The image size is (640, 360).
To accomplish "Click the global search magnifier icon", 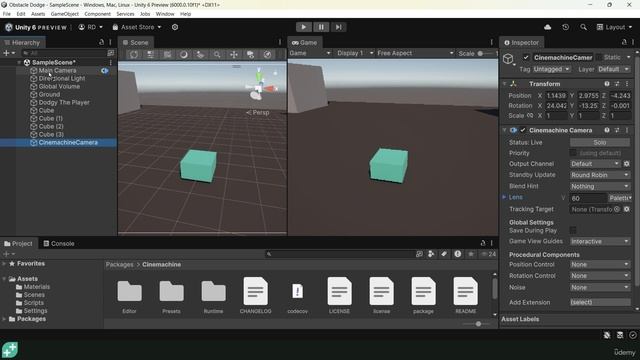I will pos(583,27).
